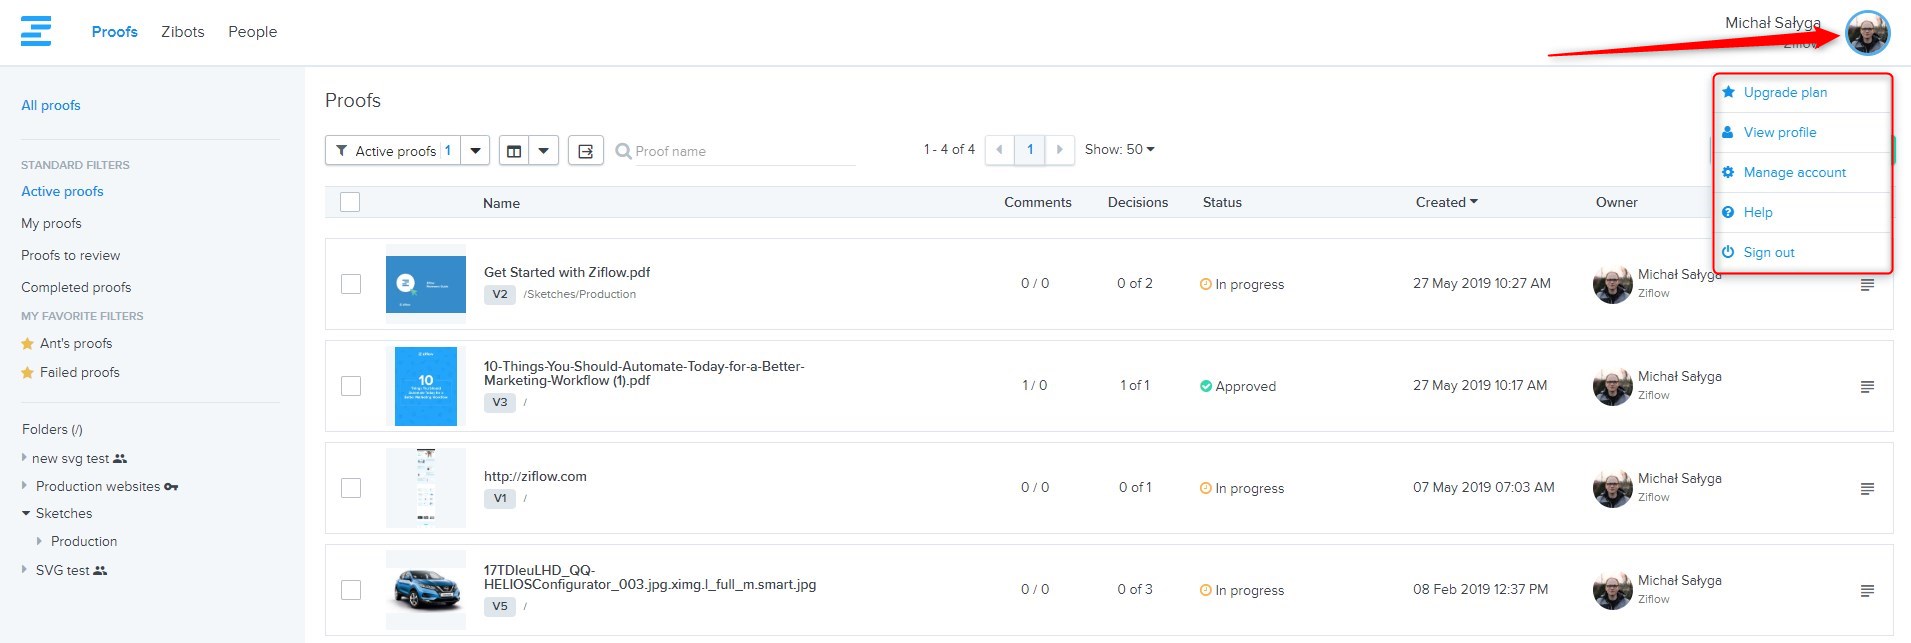1911x643 pixels.
Task: Open actions menu for http://ziflow.com proof
Action: [x=1866, y=489]
